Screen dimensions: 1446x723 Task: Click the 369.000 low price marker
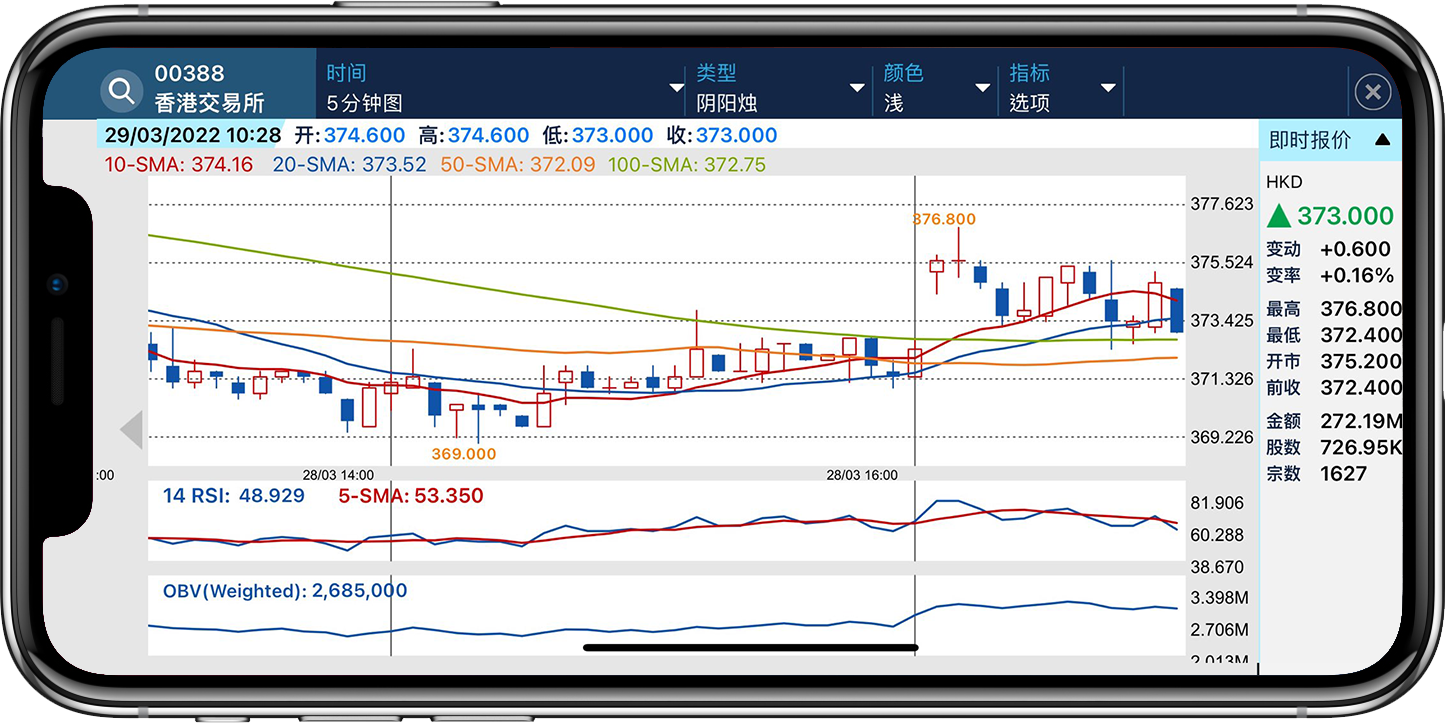pos(463,453)
